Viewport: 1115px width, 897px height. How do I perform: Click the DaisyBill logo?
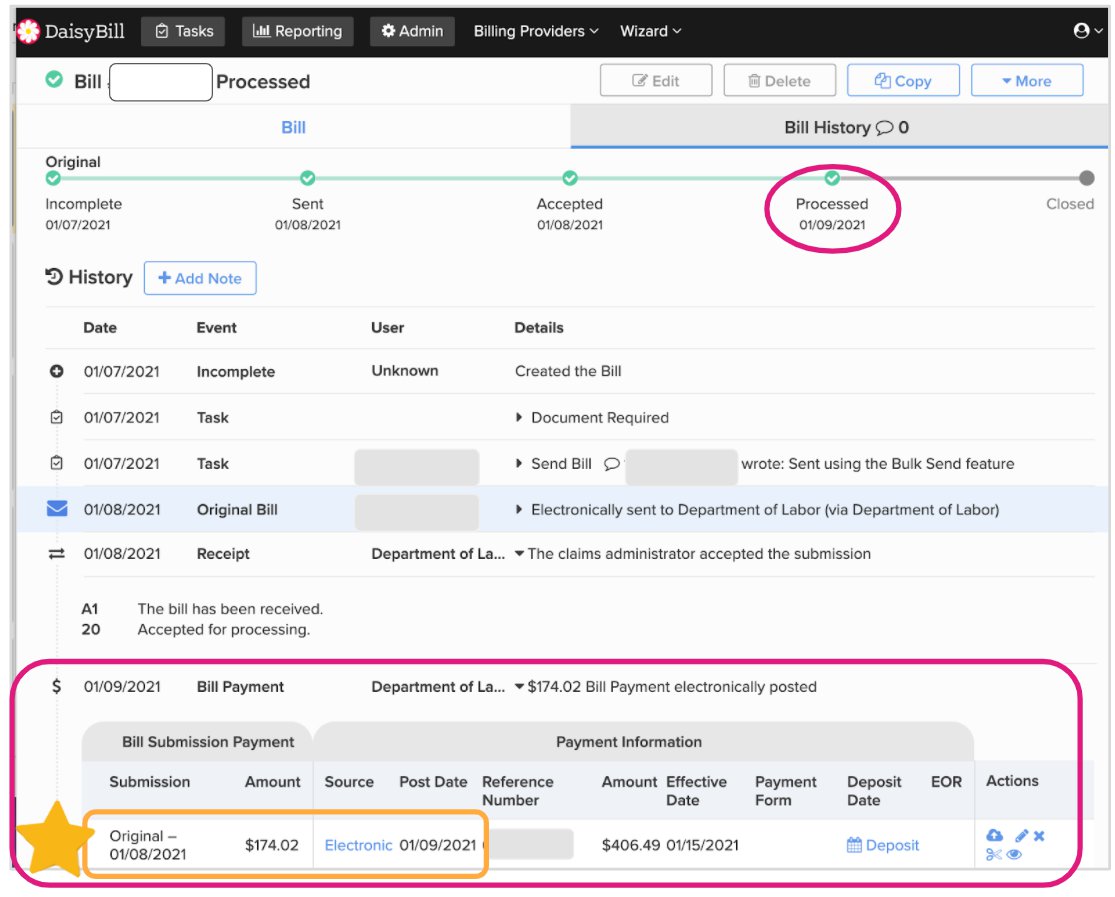[x=71, y=31]
